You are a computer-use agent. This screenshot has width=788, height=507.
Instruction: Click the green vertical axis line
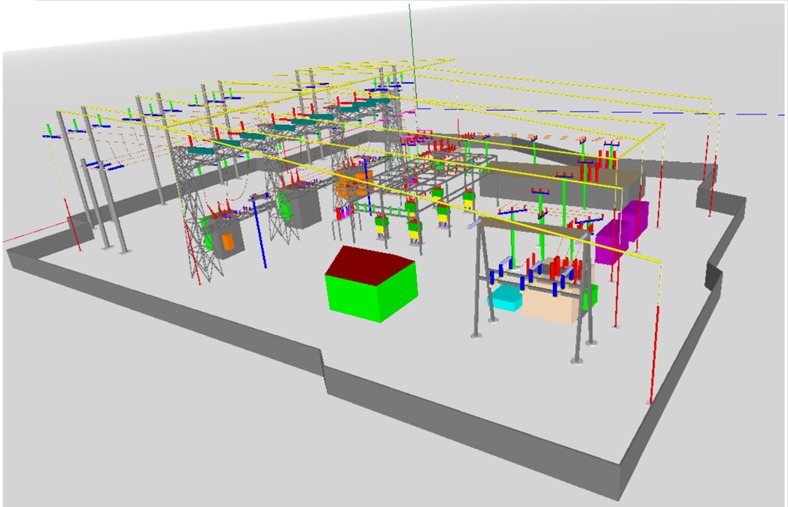(x=413, y=54)
